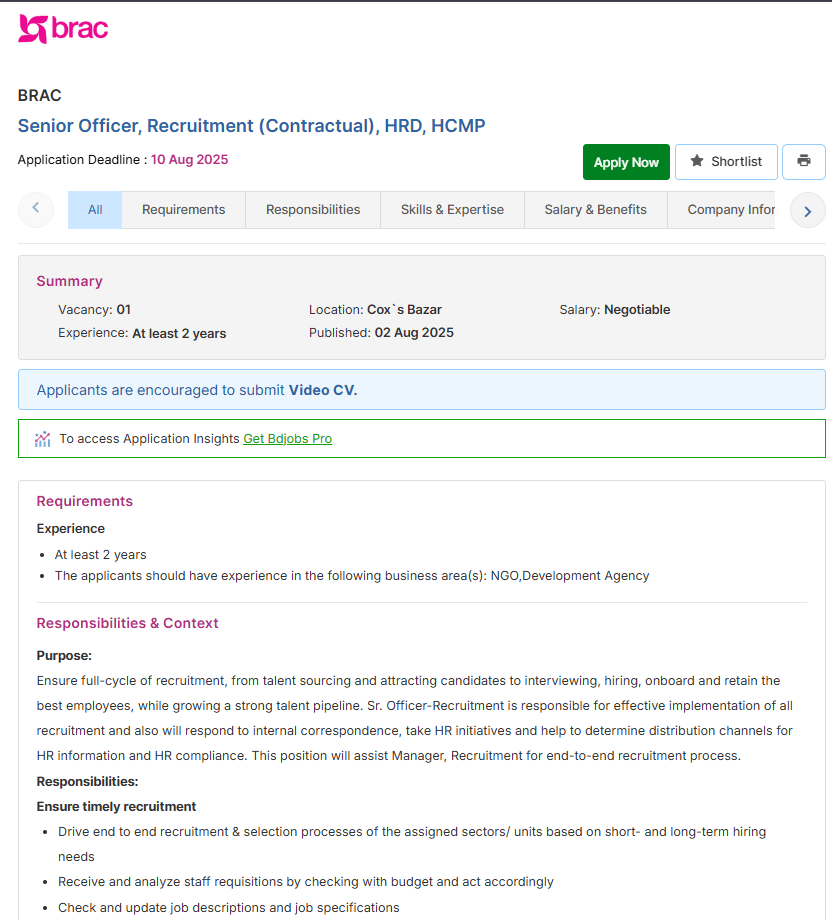Click the Apply Now button
This screenshot has width=832, height=920.
(626, 162)
